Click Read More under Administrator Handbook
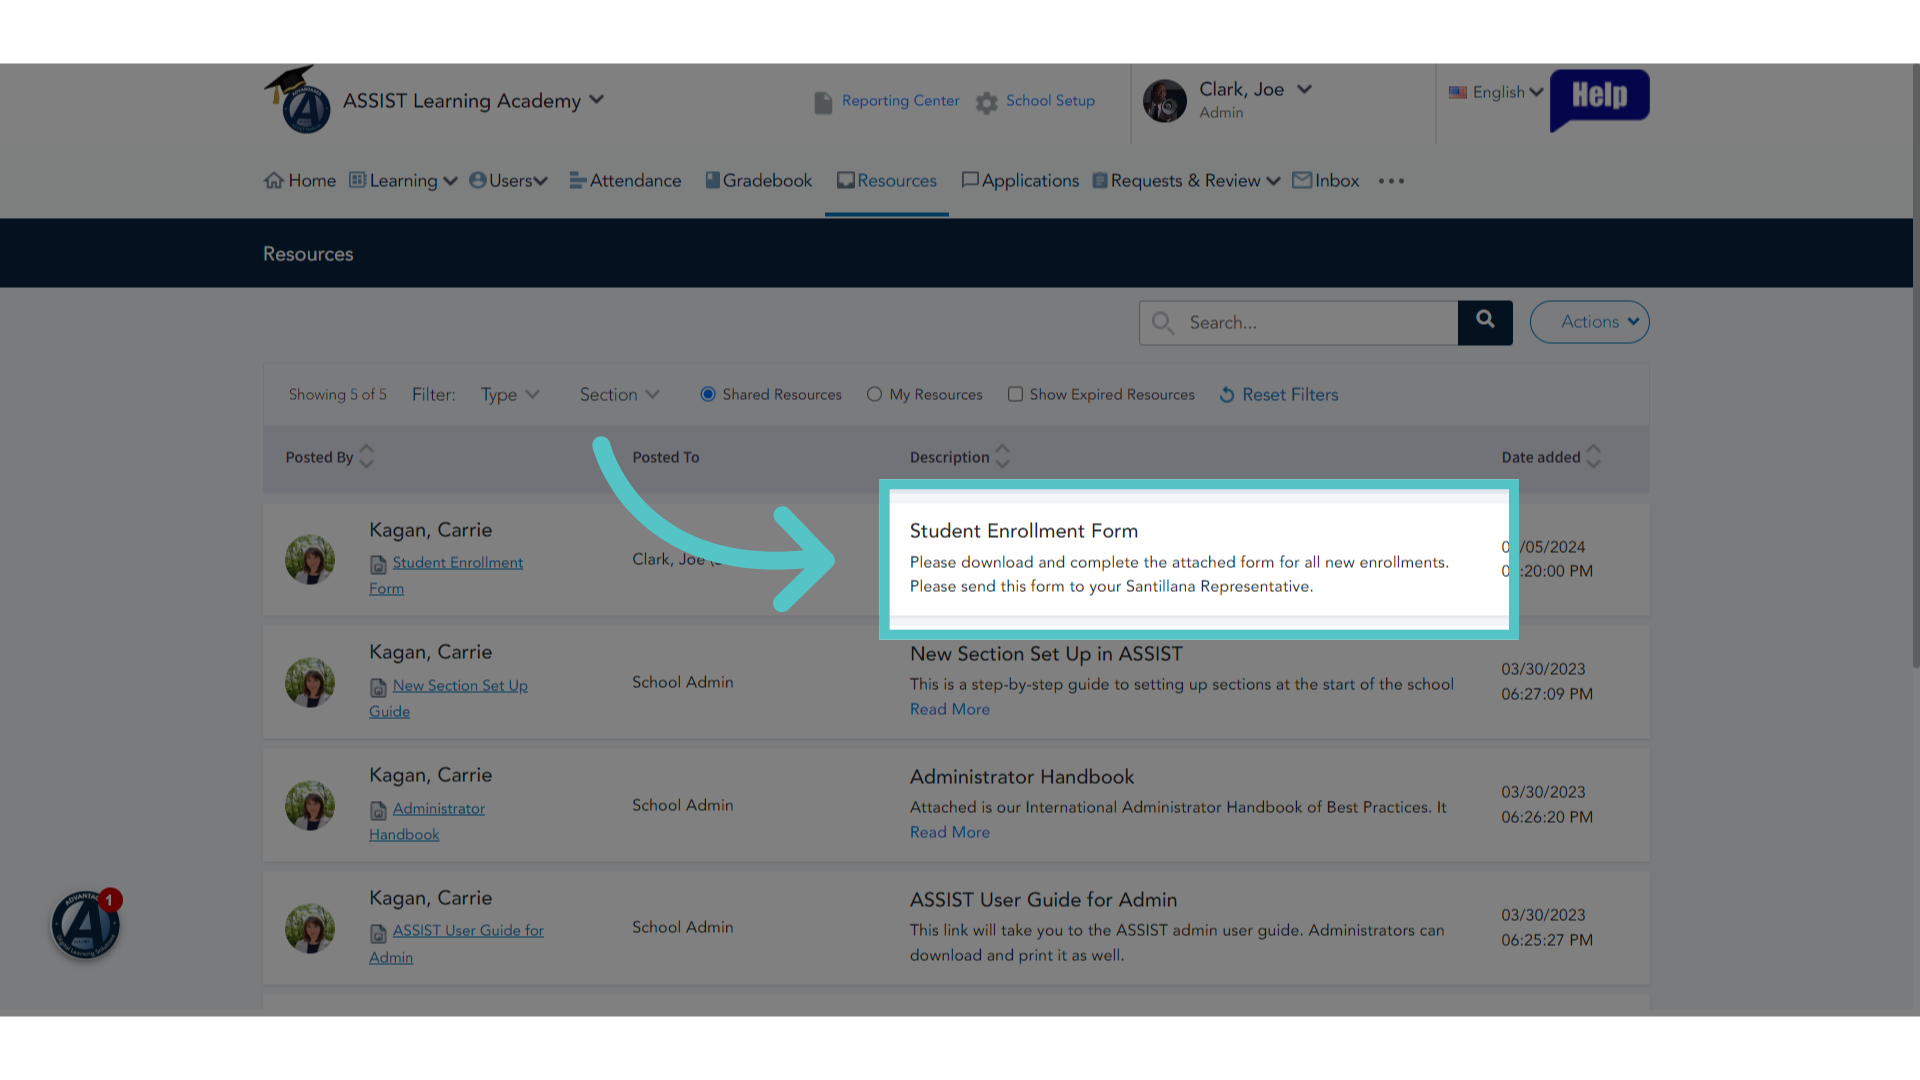This screenshot has height=1080, width=1920. point(950,832)
